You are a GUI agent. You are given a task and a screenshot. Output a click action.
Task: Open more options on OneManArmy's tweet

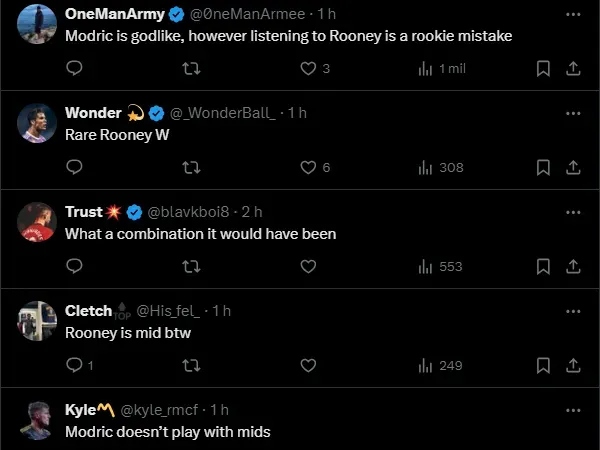tap(572, 15)
